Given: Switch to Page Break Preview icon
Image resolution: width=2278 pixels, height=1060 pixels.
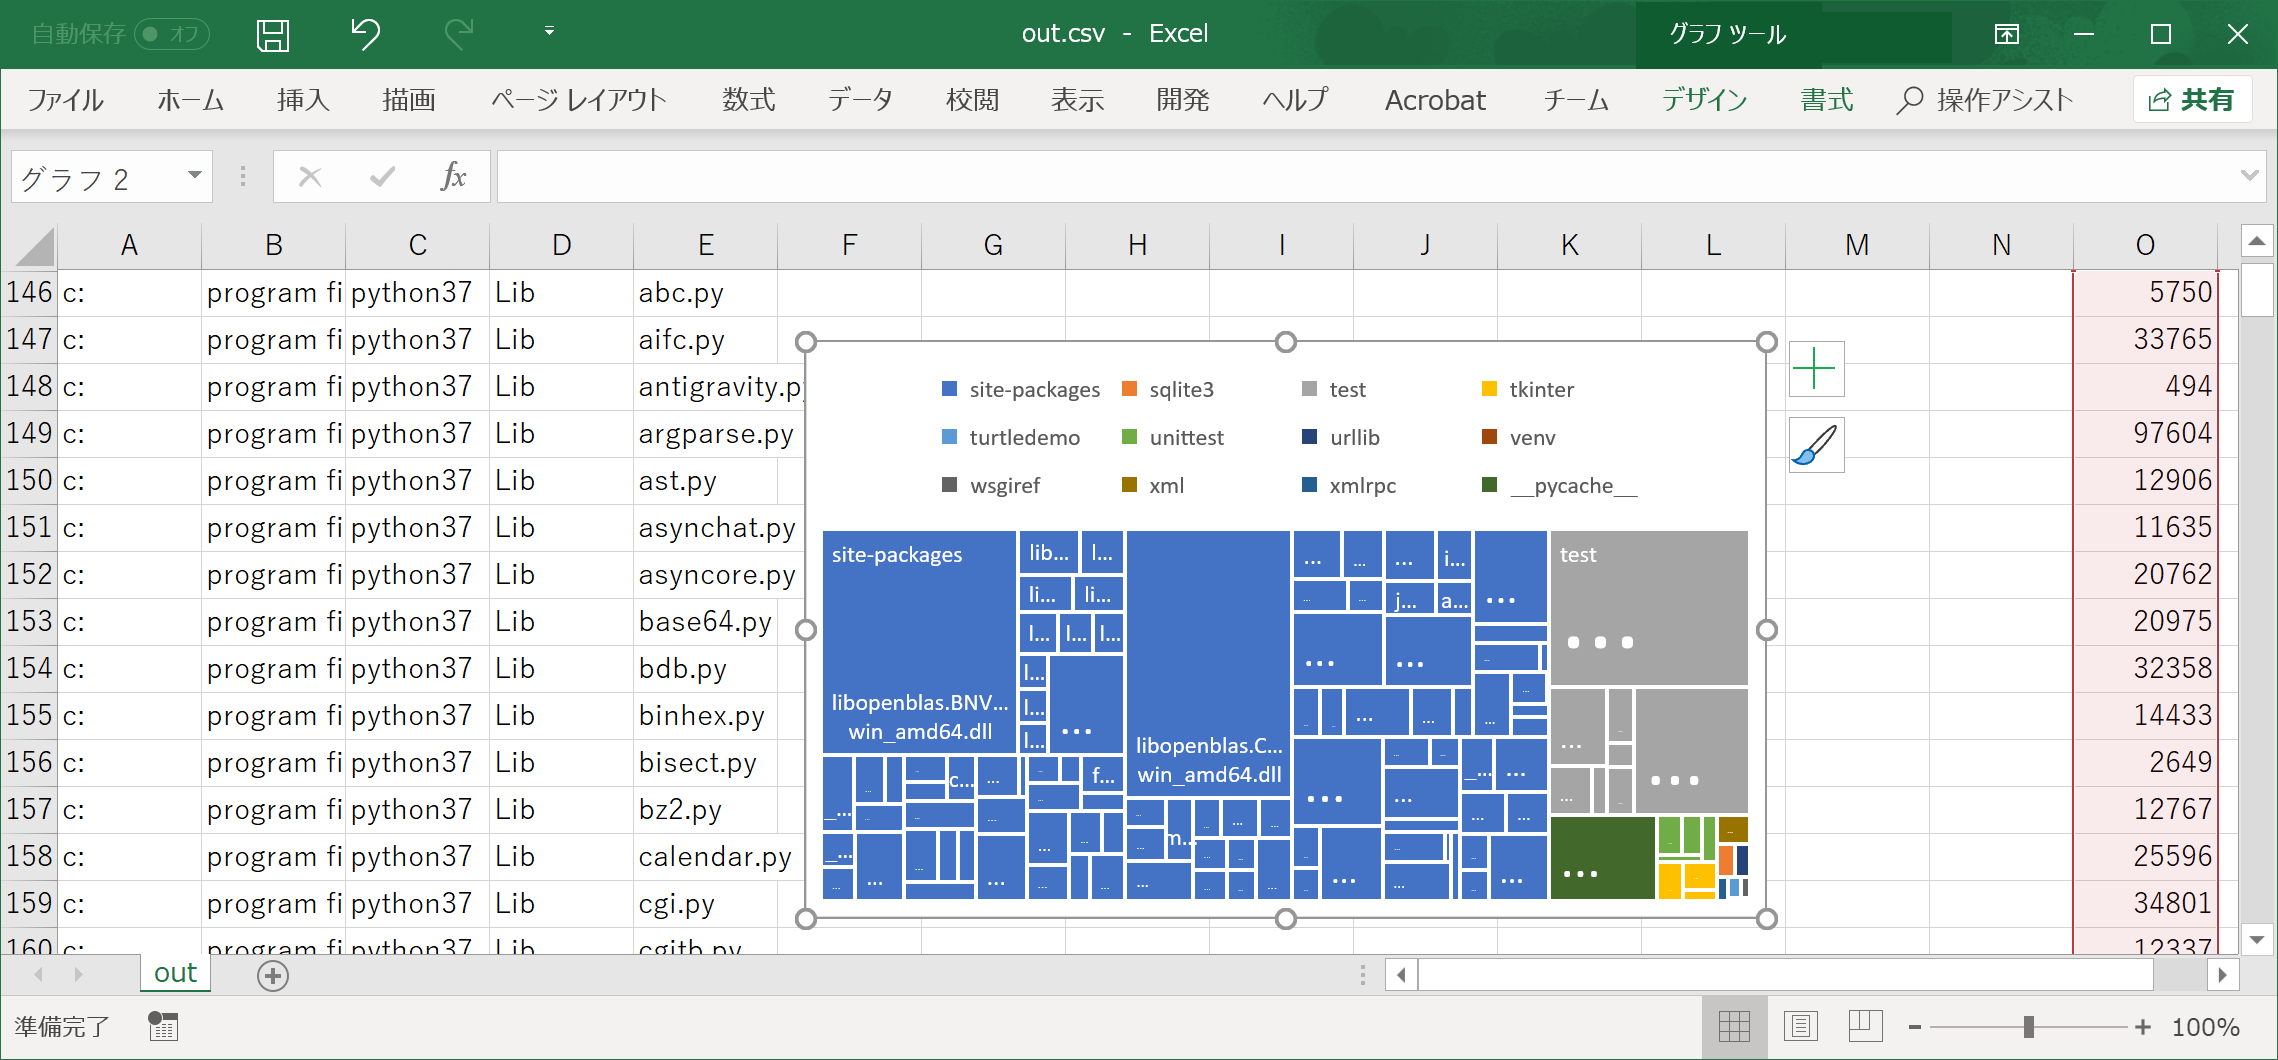Looking at the screenshot, I should point(1866,1027).
